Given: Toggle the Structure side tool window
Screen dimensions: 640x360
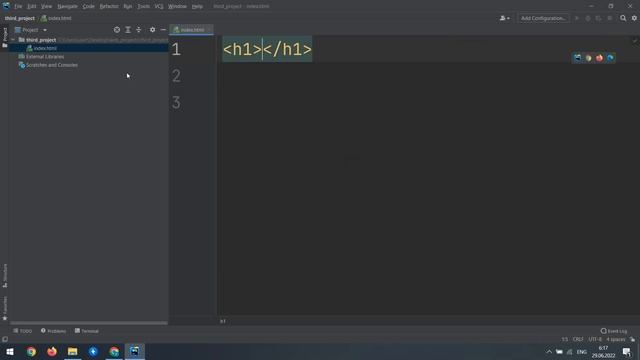Looking at the screenshot, I should tap(5, 276).
